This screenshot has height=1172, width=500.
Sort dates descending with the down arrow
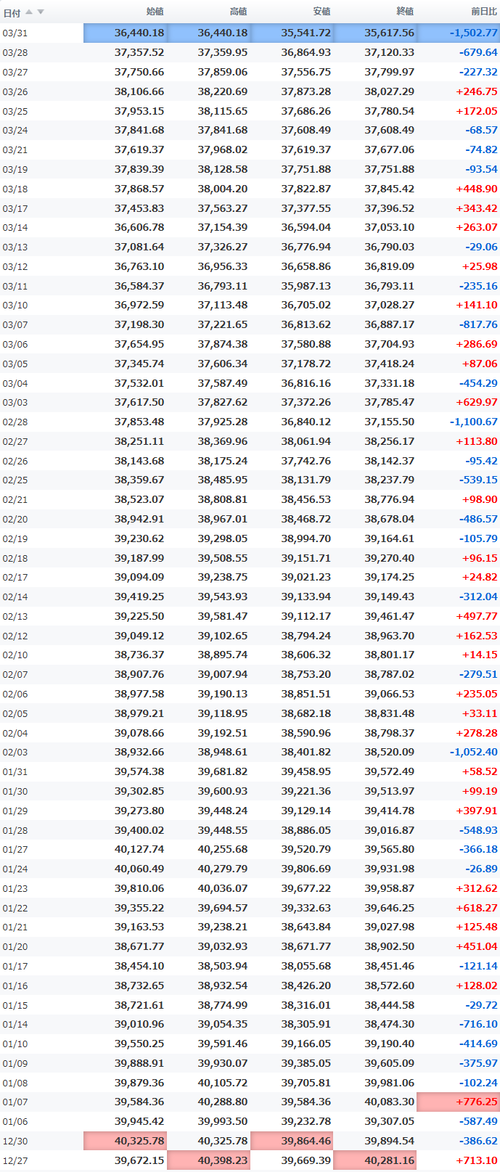click(x=40, y=11)
